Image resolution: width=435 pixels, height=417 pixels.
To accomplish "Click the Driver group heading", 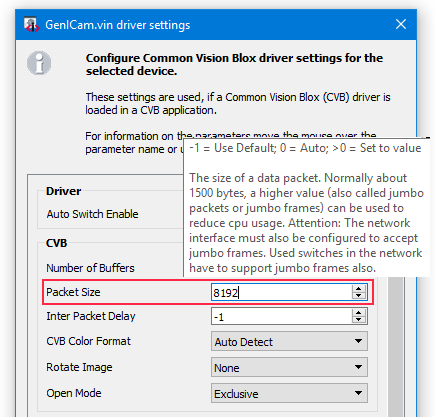I will coord(63,191).
